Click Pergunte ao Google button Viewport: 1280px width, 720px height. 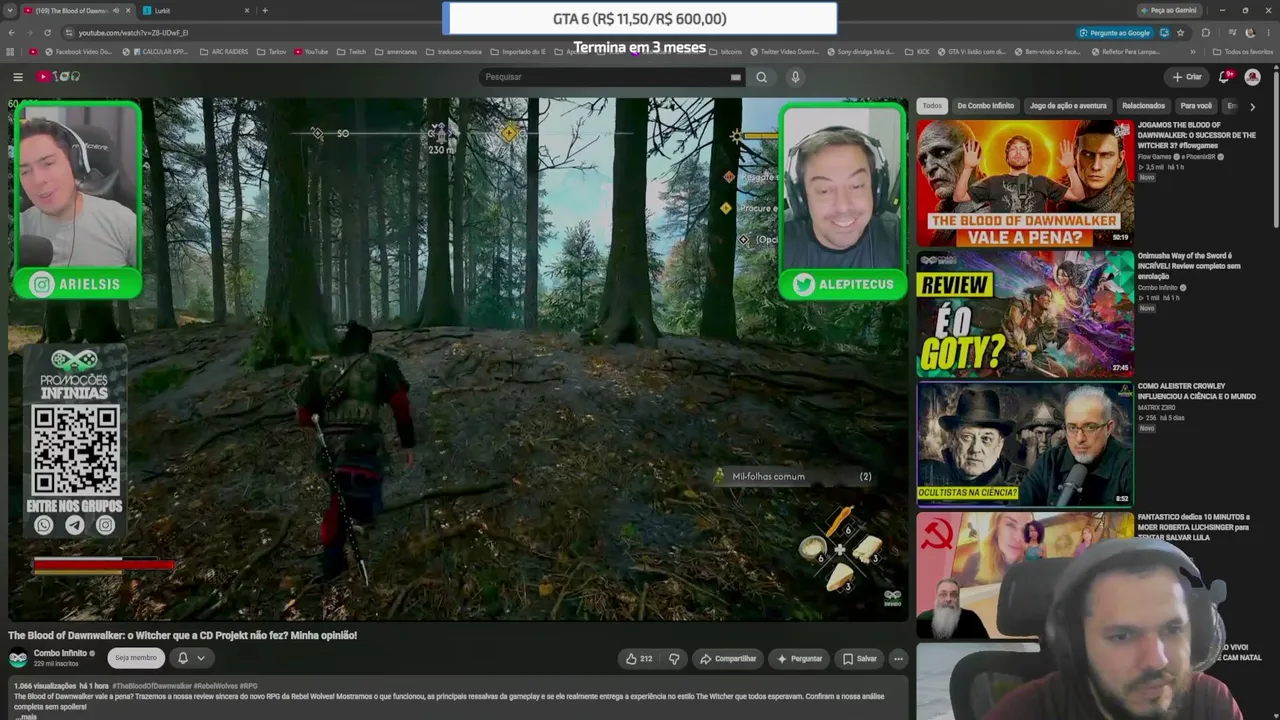(x=1113, y=32)
